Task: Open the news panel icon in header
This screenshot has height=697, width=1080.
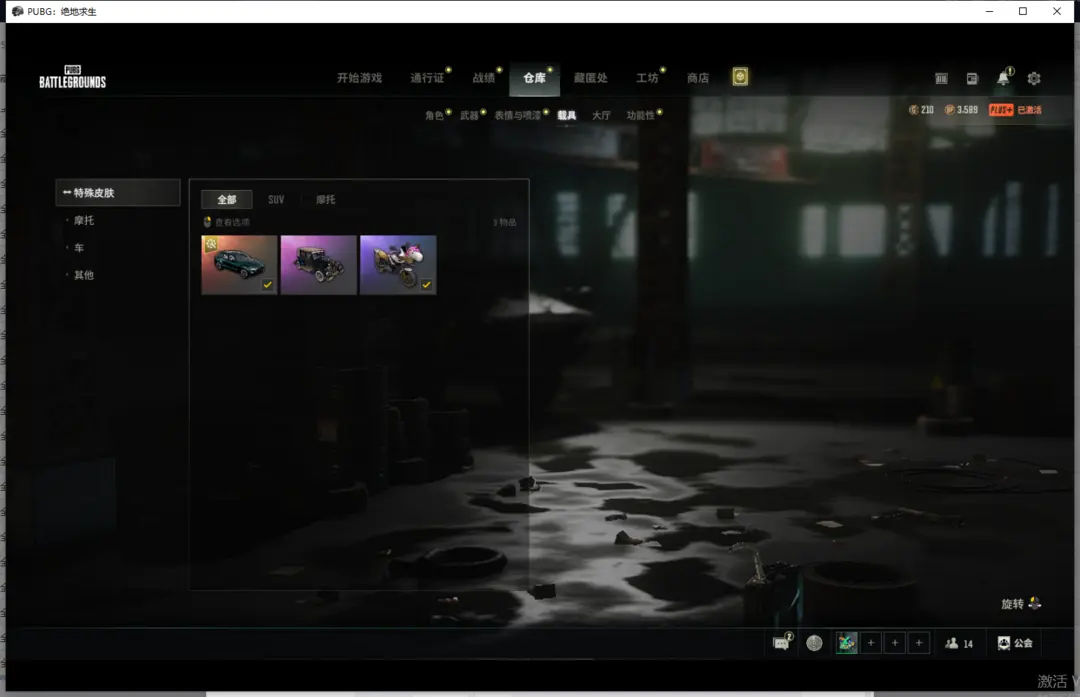Action: tap(972, 79)
